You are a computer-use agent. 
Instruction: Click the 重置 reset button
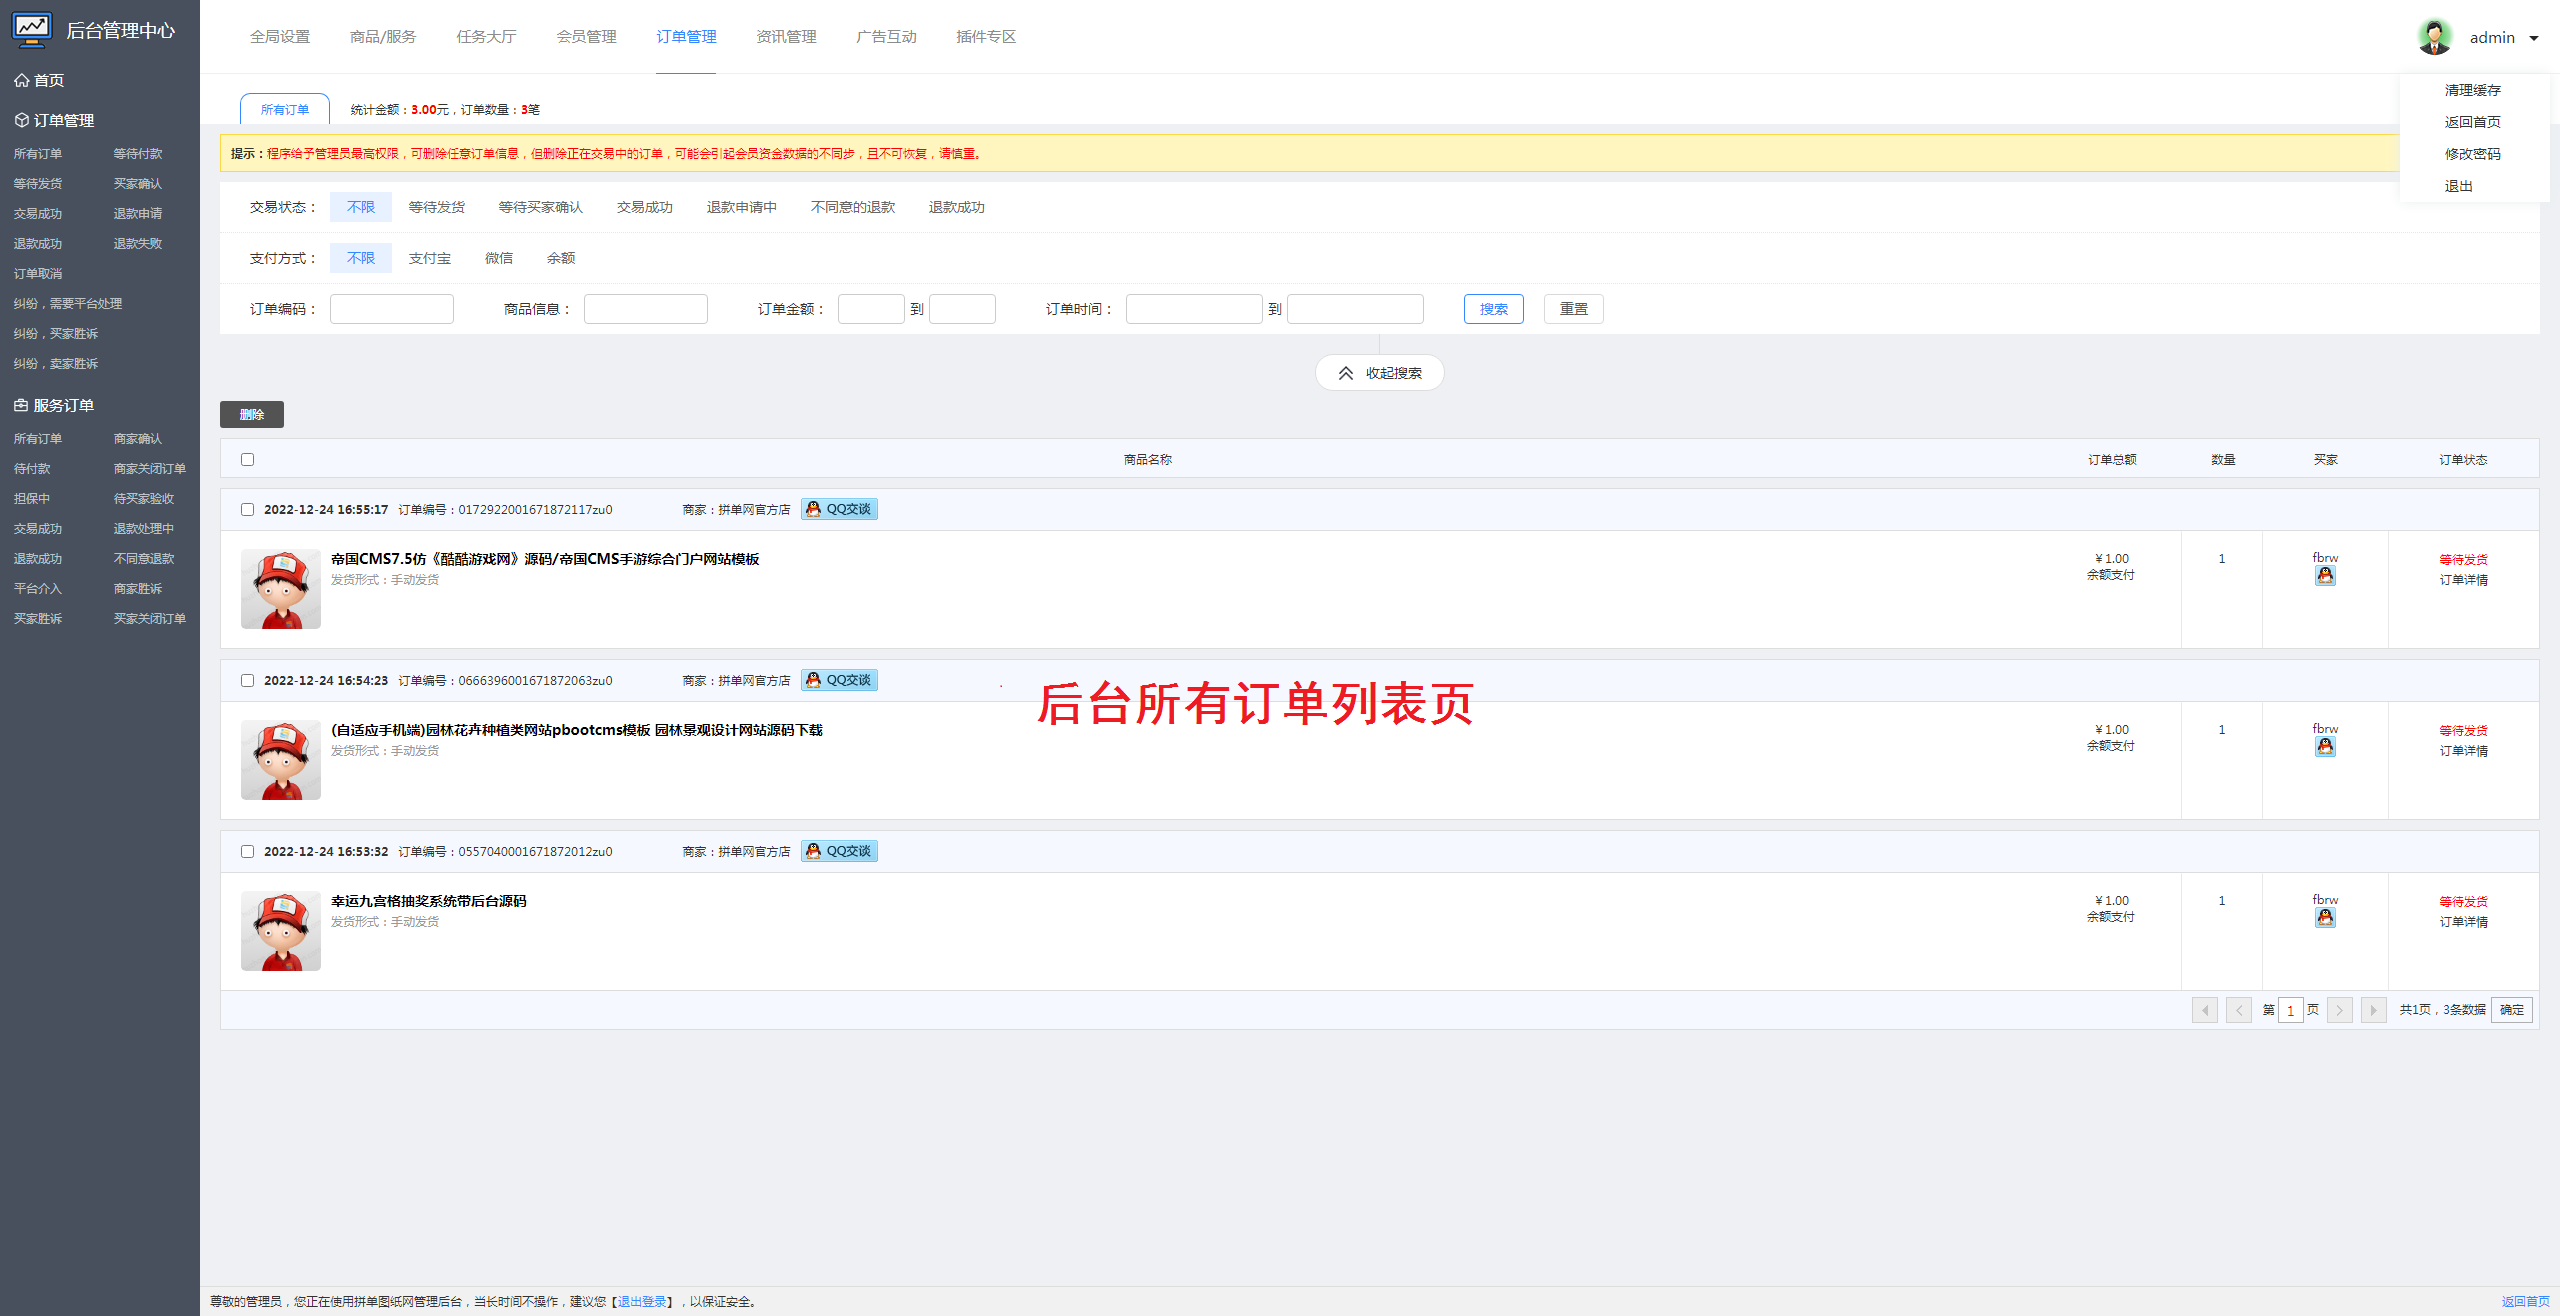click(1574, 309)
